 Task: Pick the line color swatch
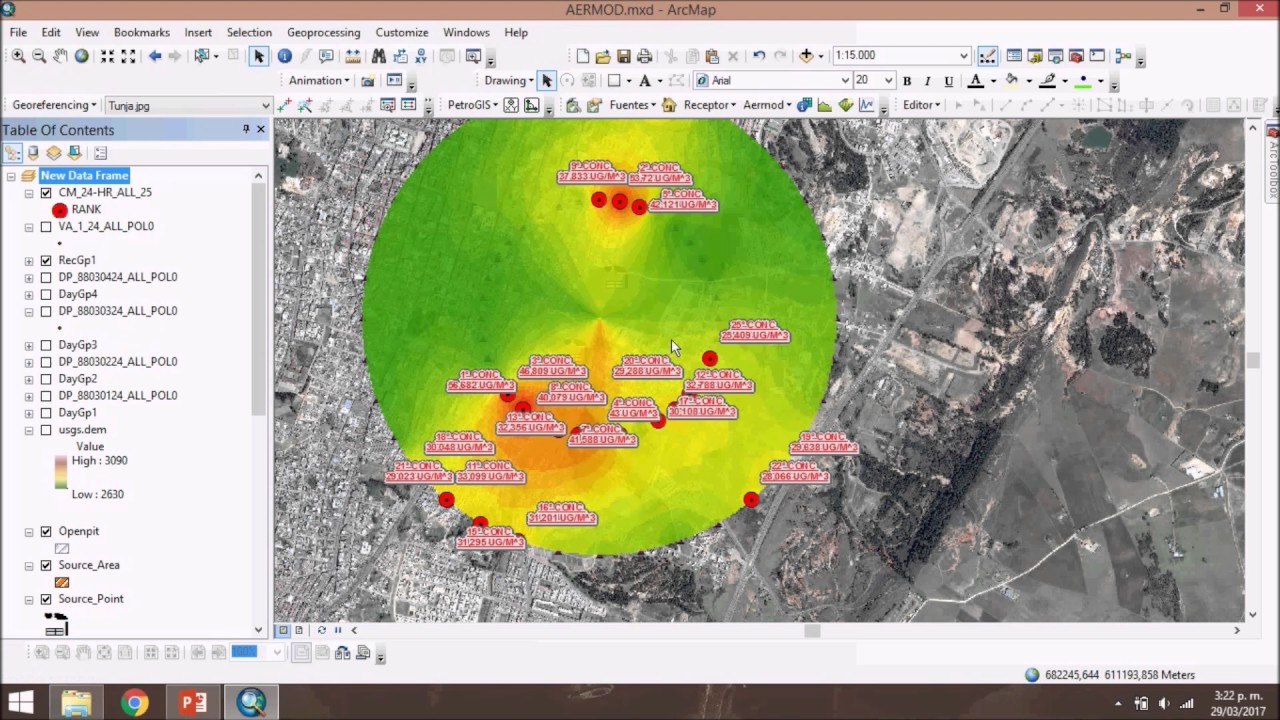(1047, 80)
